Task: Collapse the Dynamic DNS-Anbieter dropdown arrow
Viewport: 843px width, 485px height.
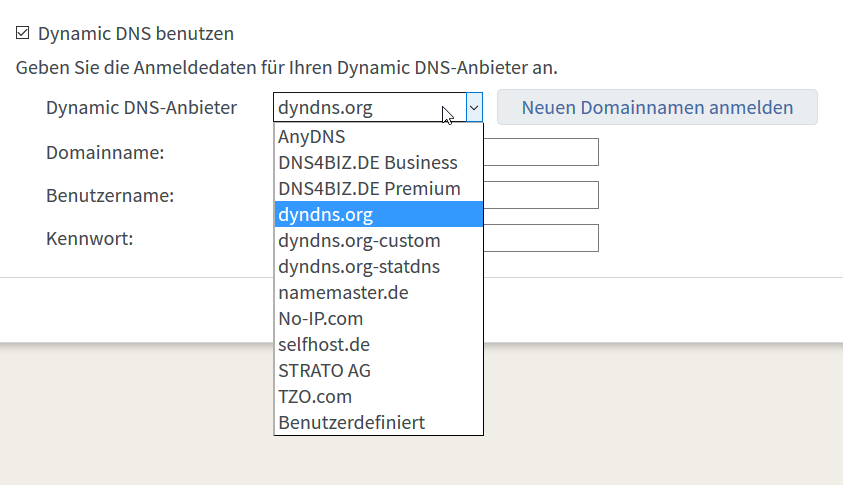Action: [474, 108]
